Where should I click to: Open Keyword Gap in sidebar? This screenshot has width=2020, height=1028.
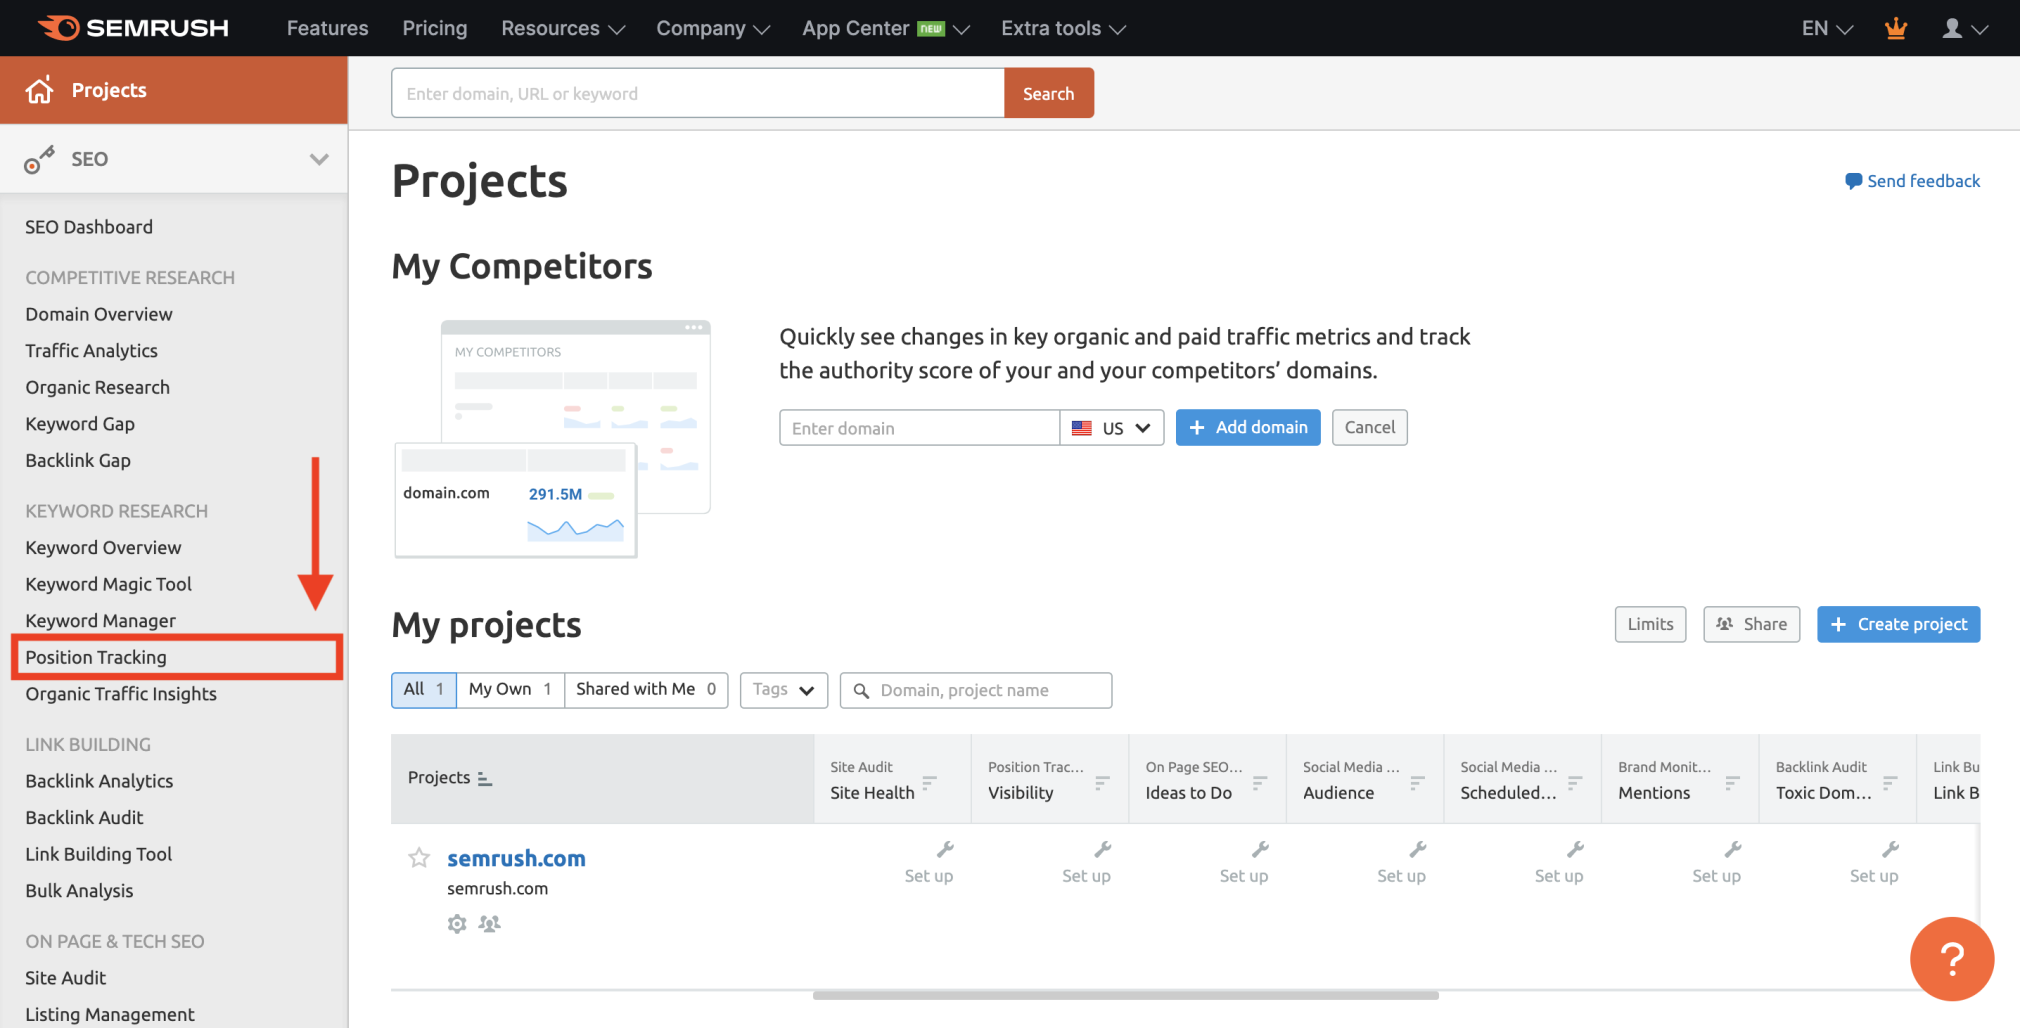coord(80,424)
